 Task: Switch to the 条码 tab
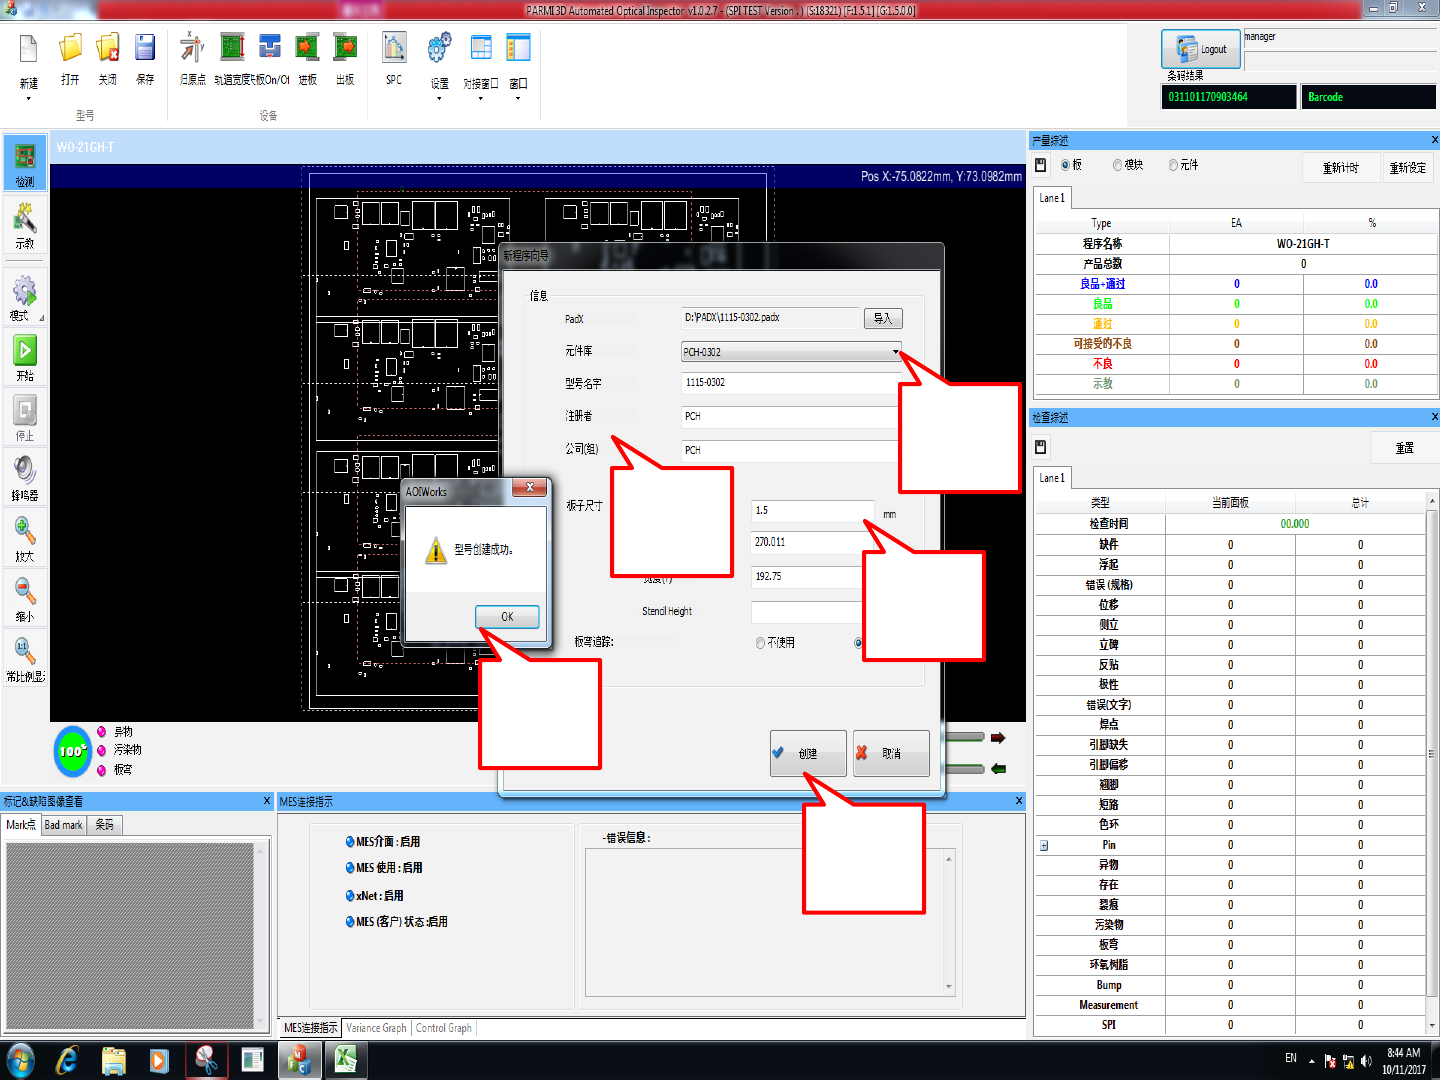pyautogui.click(x=104, y=825)
